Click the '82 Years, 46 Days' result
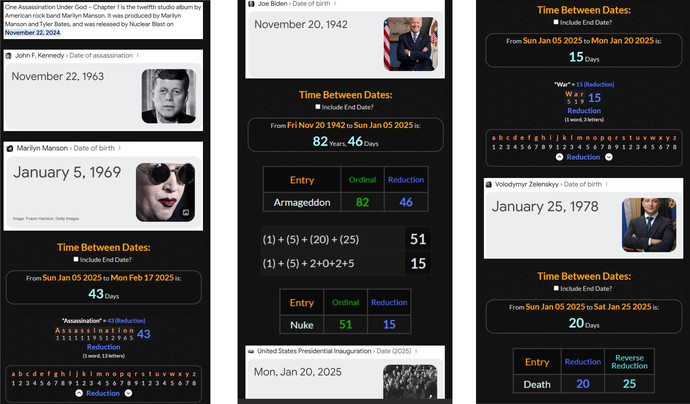Image resolution: width=690 pixels, height=404 pixels. click(345, 141)
